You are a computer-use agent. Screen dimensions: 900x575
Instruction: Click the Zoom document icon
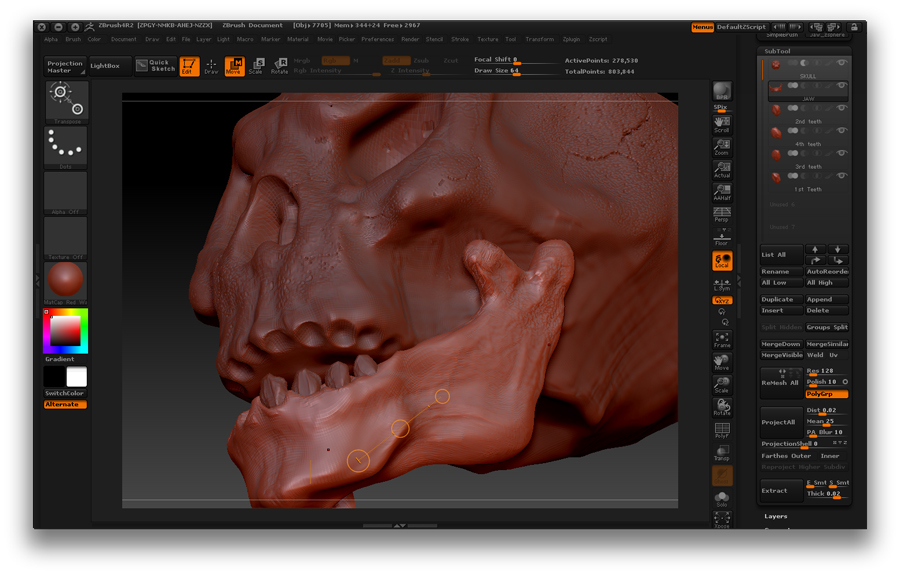(x=722, y=147)
